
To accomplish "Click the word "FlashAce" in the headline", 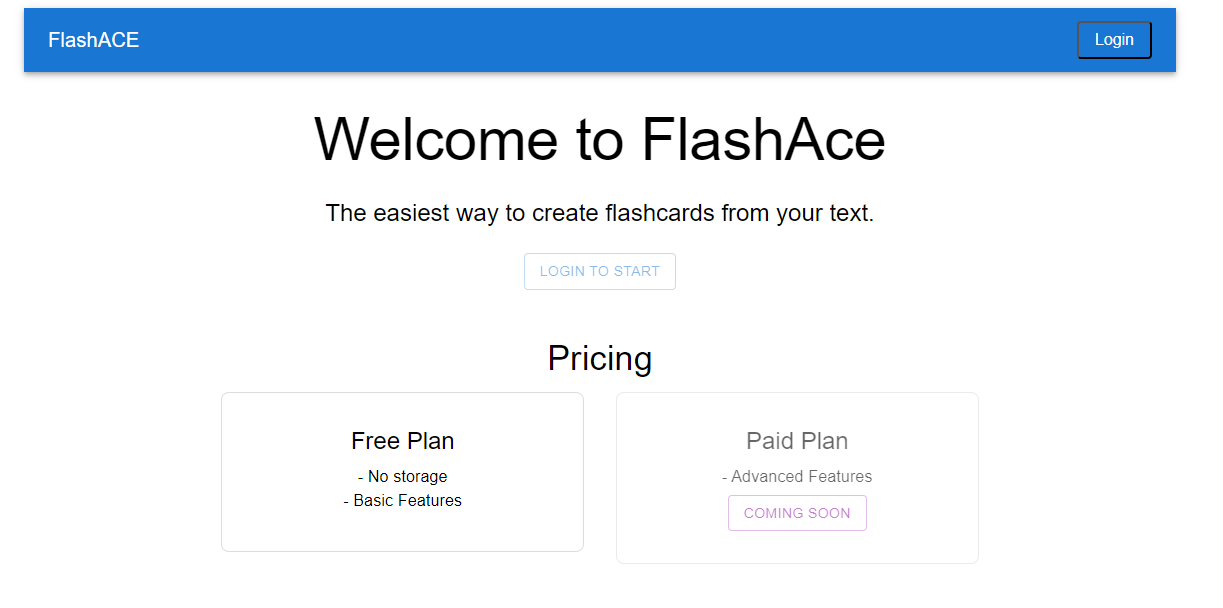I will click(763, 139).
